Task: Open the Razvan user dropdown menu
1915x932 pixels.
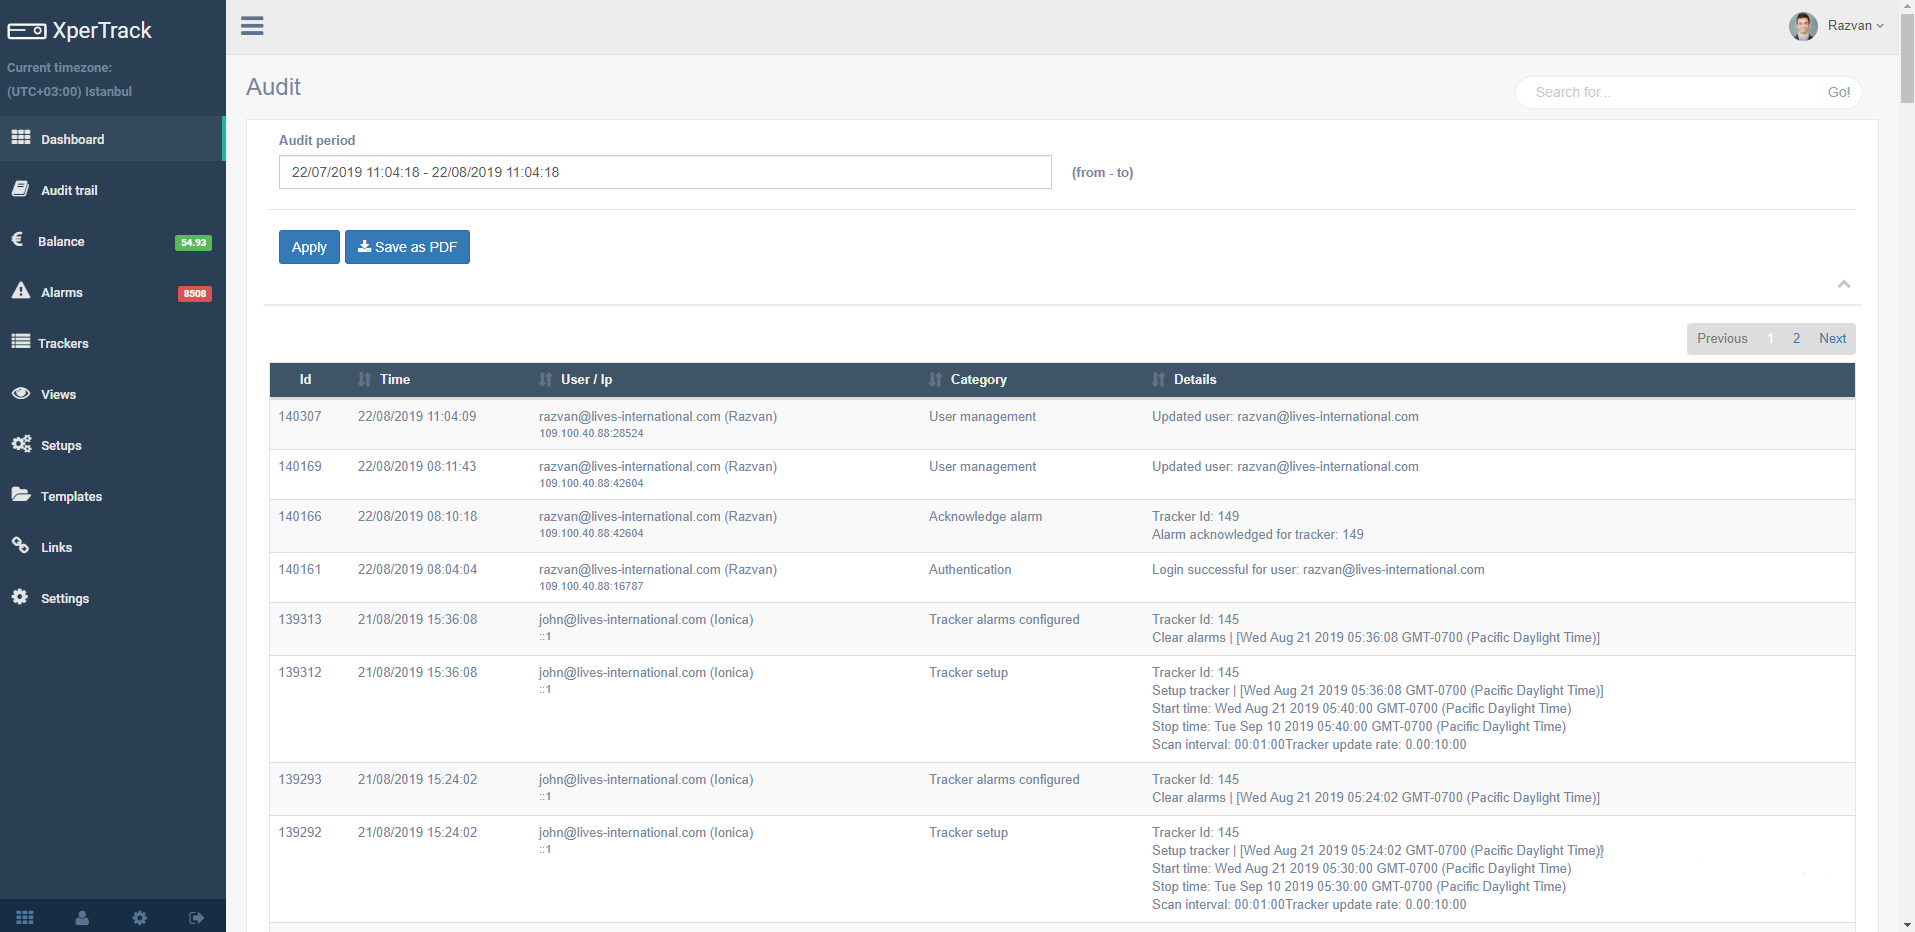Action: (x=1838, y=26)
